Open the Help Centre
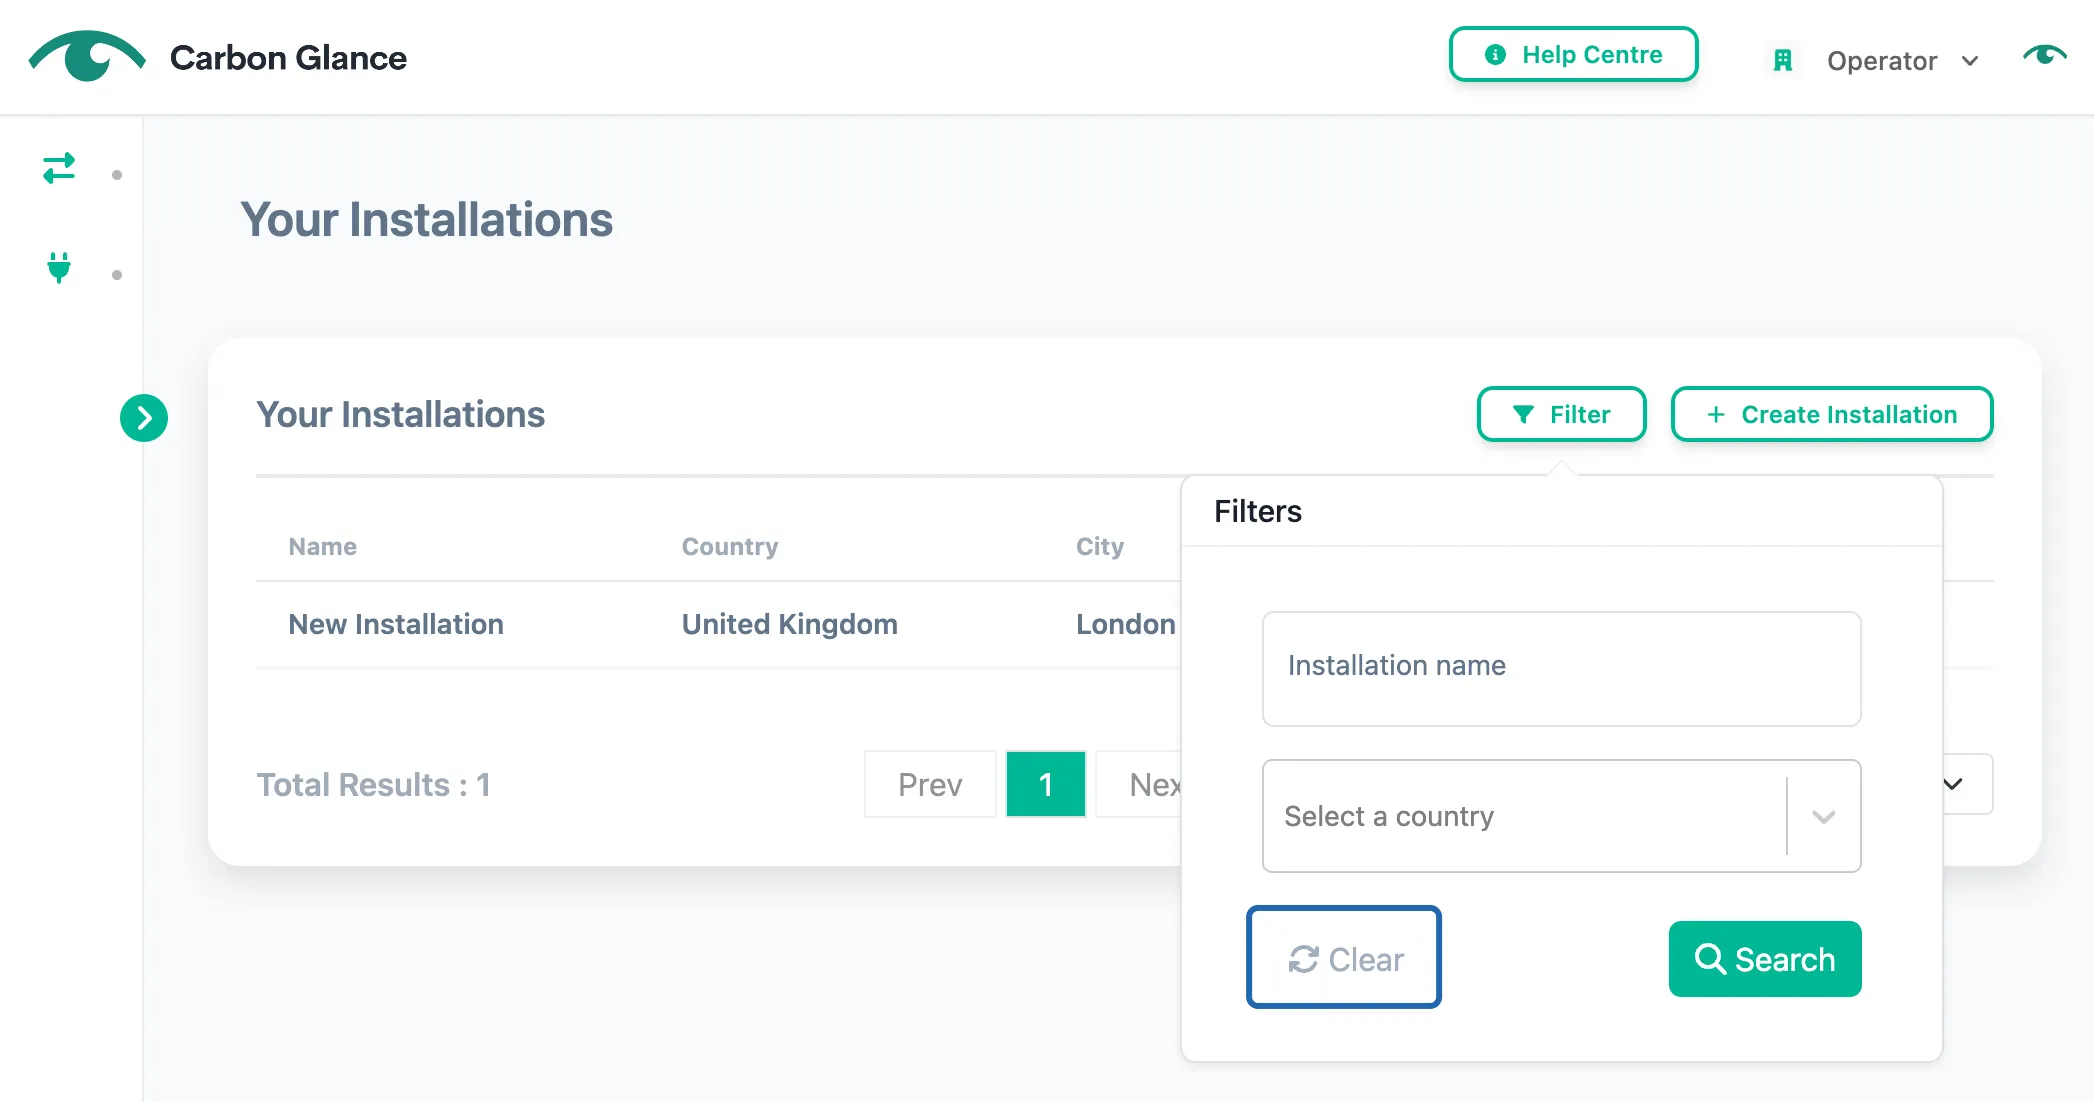The width and height of the screenshot is (2094, 1102). coord(1573,54)
